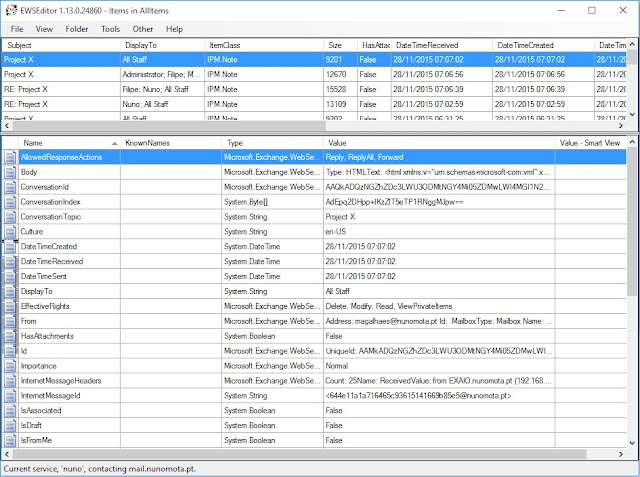Click the items list scroll left arrow

(x=7, y=126)
